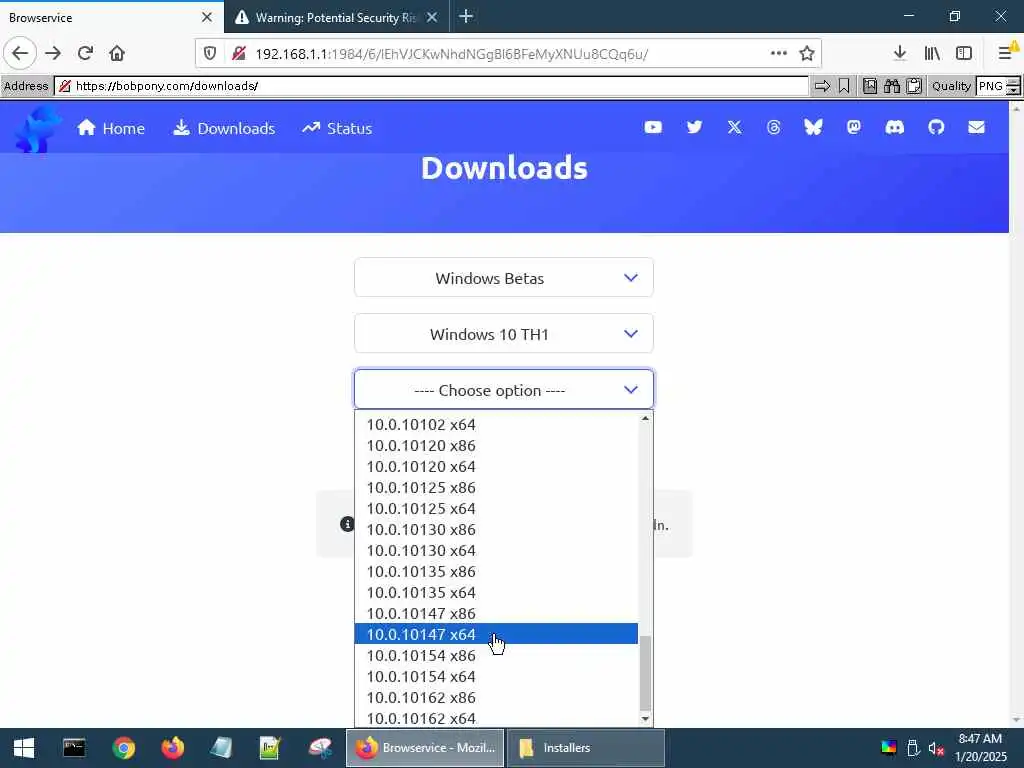This screenshot has width=1024, height=768.
Task: Click dropdown list scroll down arrow
Action: [x=645, y=718]
